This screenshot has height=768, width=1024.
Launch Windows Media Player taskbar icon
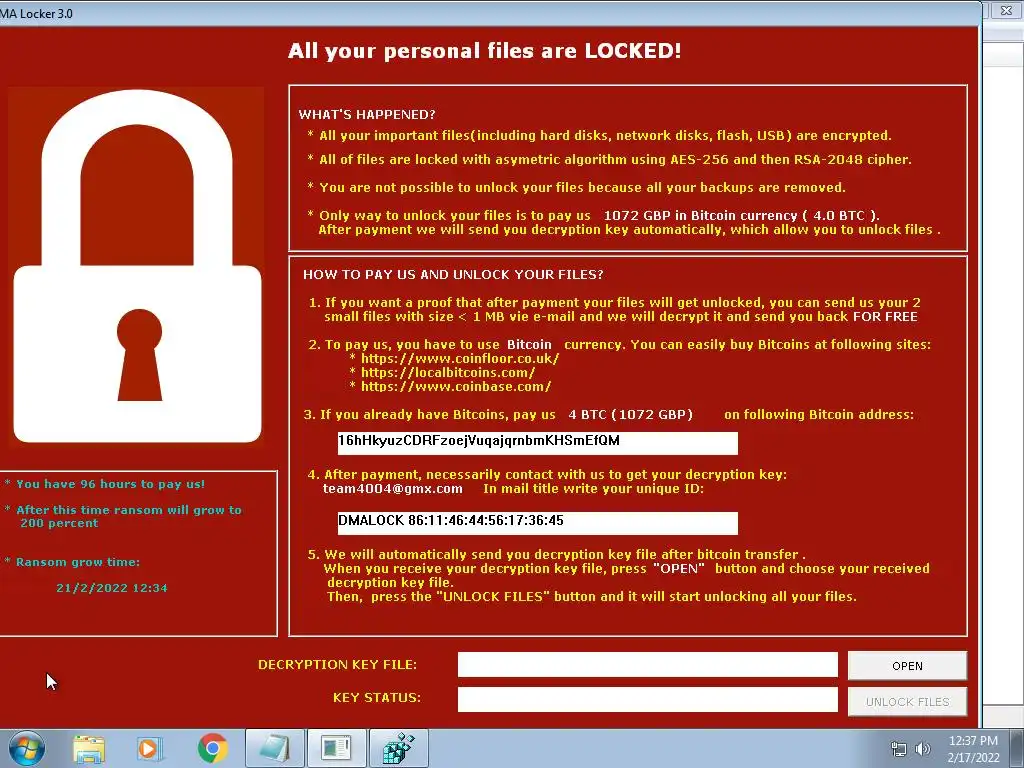tap(150, 748)
